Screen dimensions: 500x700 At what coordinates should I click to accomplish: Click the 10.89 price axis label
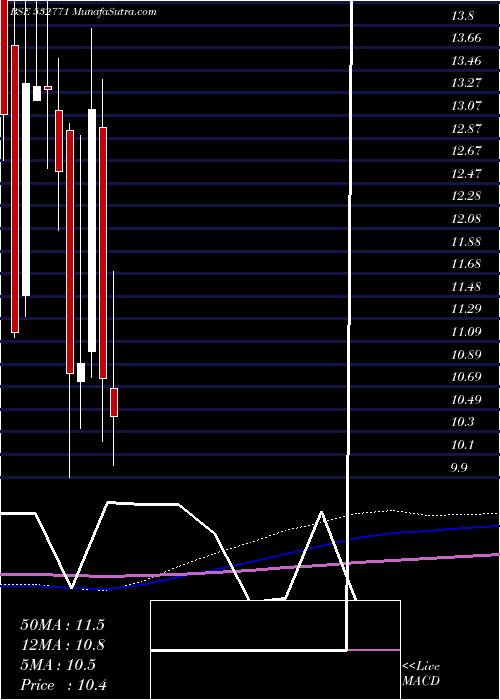(x=466, y=354)
